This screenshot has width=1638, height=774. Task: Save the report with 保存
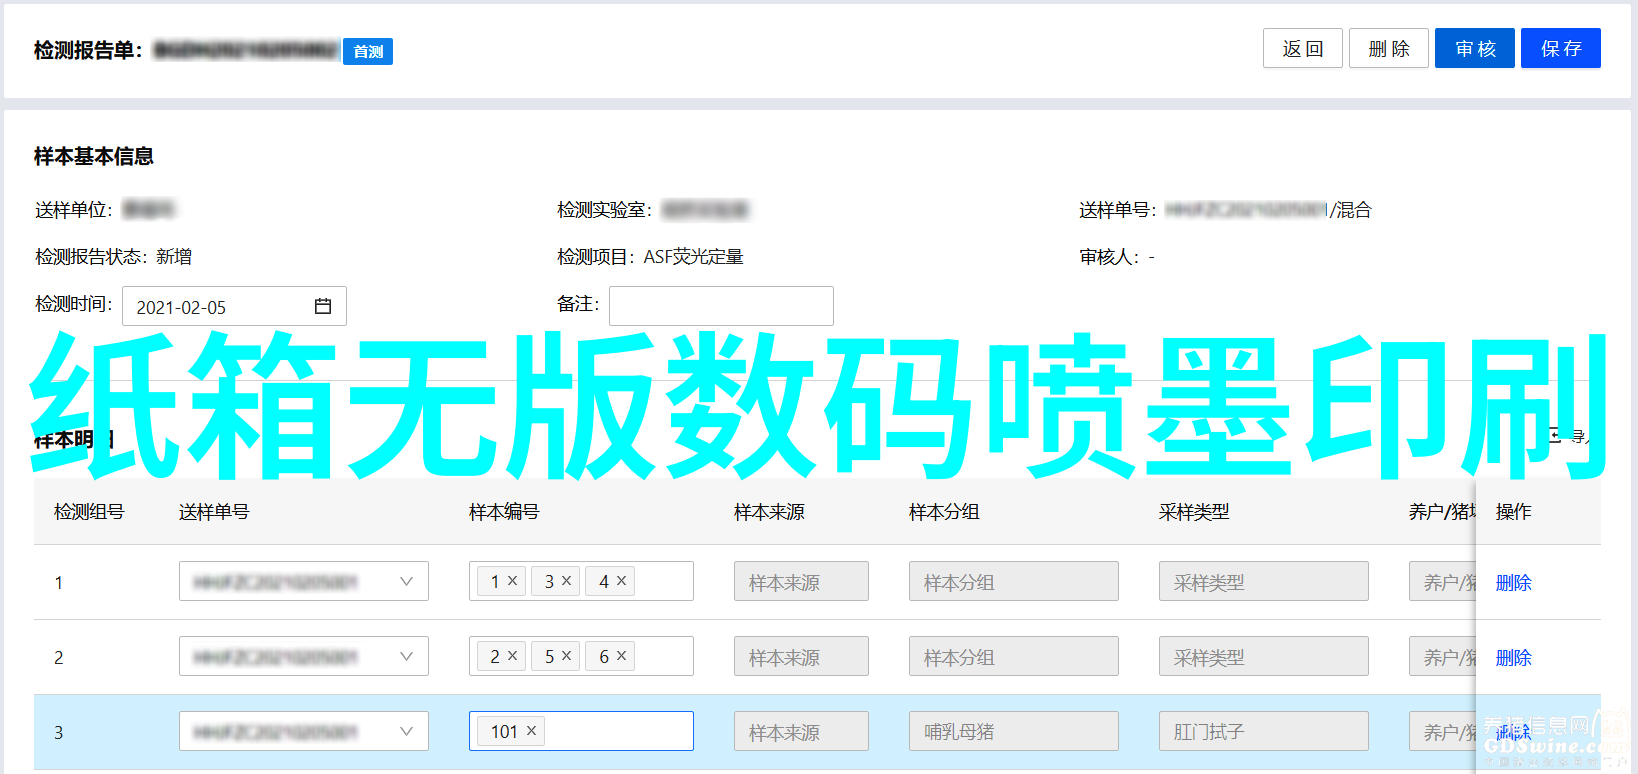(x=1560, y=48)
